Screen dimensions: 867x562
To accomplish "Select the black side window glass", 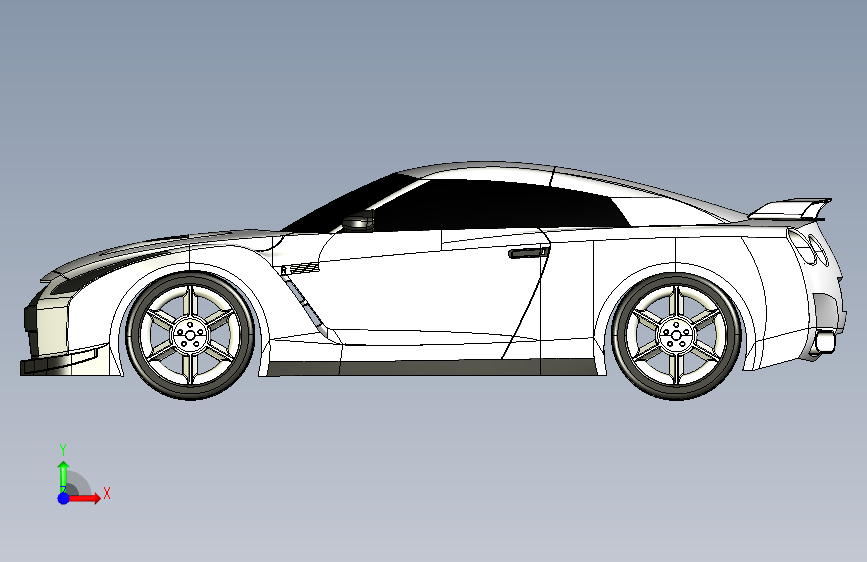I will pyautogui.click(x=498, y=206).
